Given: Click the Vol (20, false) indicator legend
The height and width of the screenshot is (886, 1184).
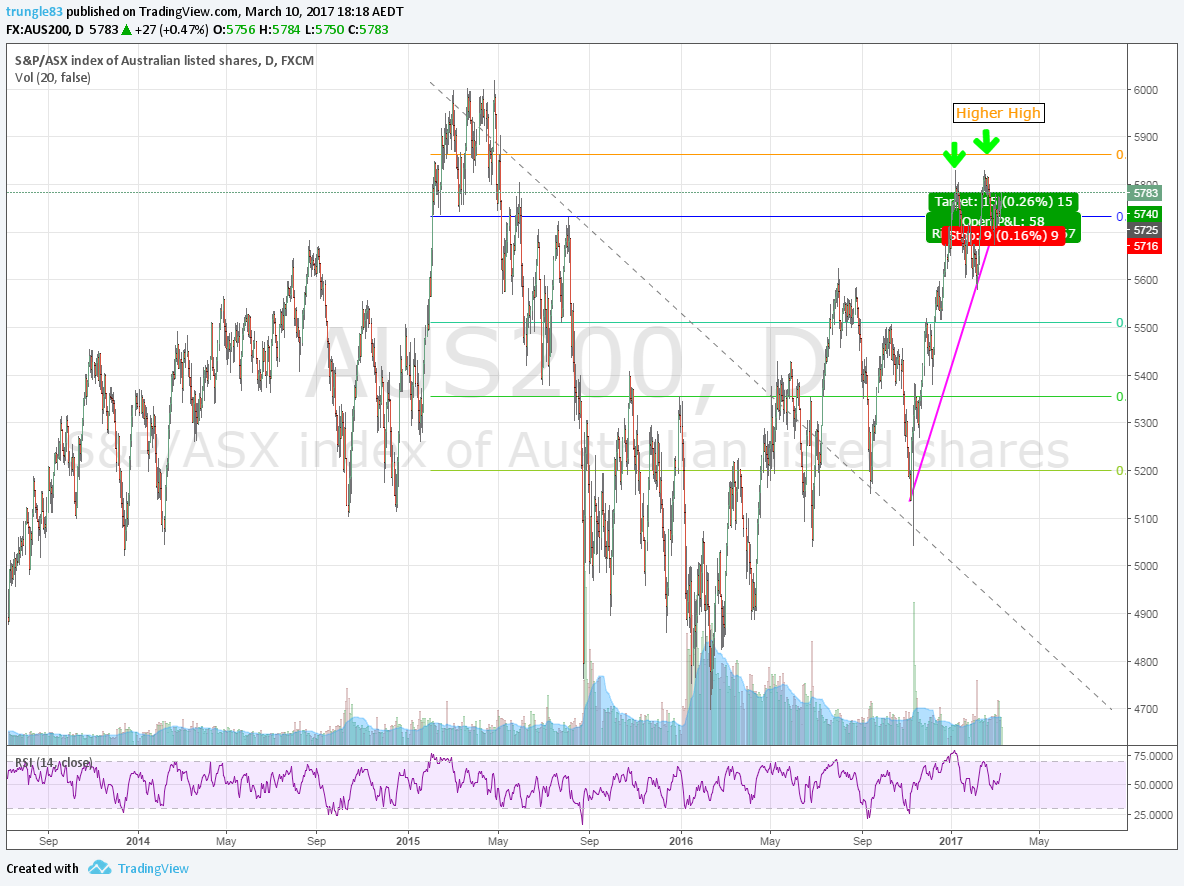Looking at the screenshot, I should [53, 78].
